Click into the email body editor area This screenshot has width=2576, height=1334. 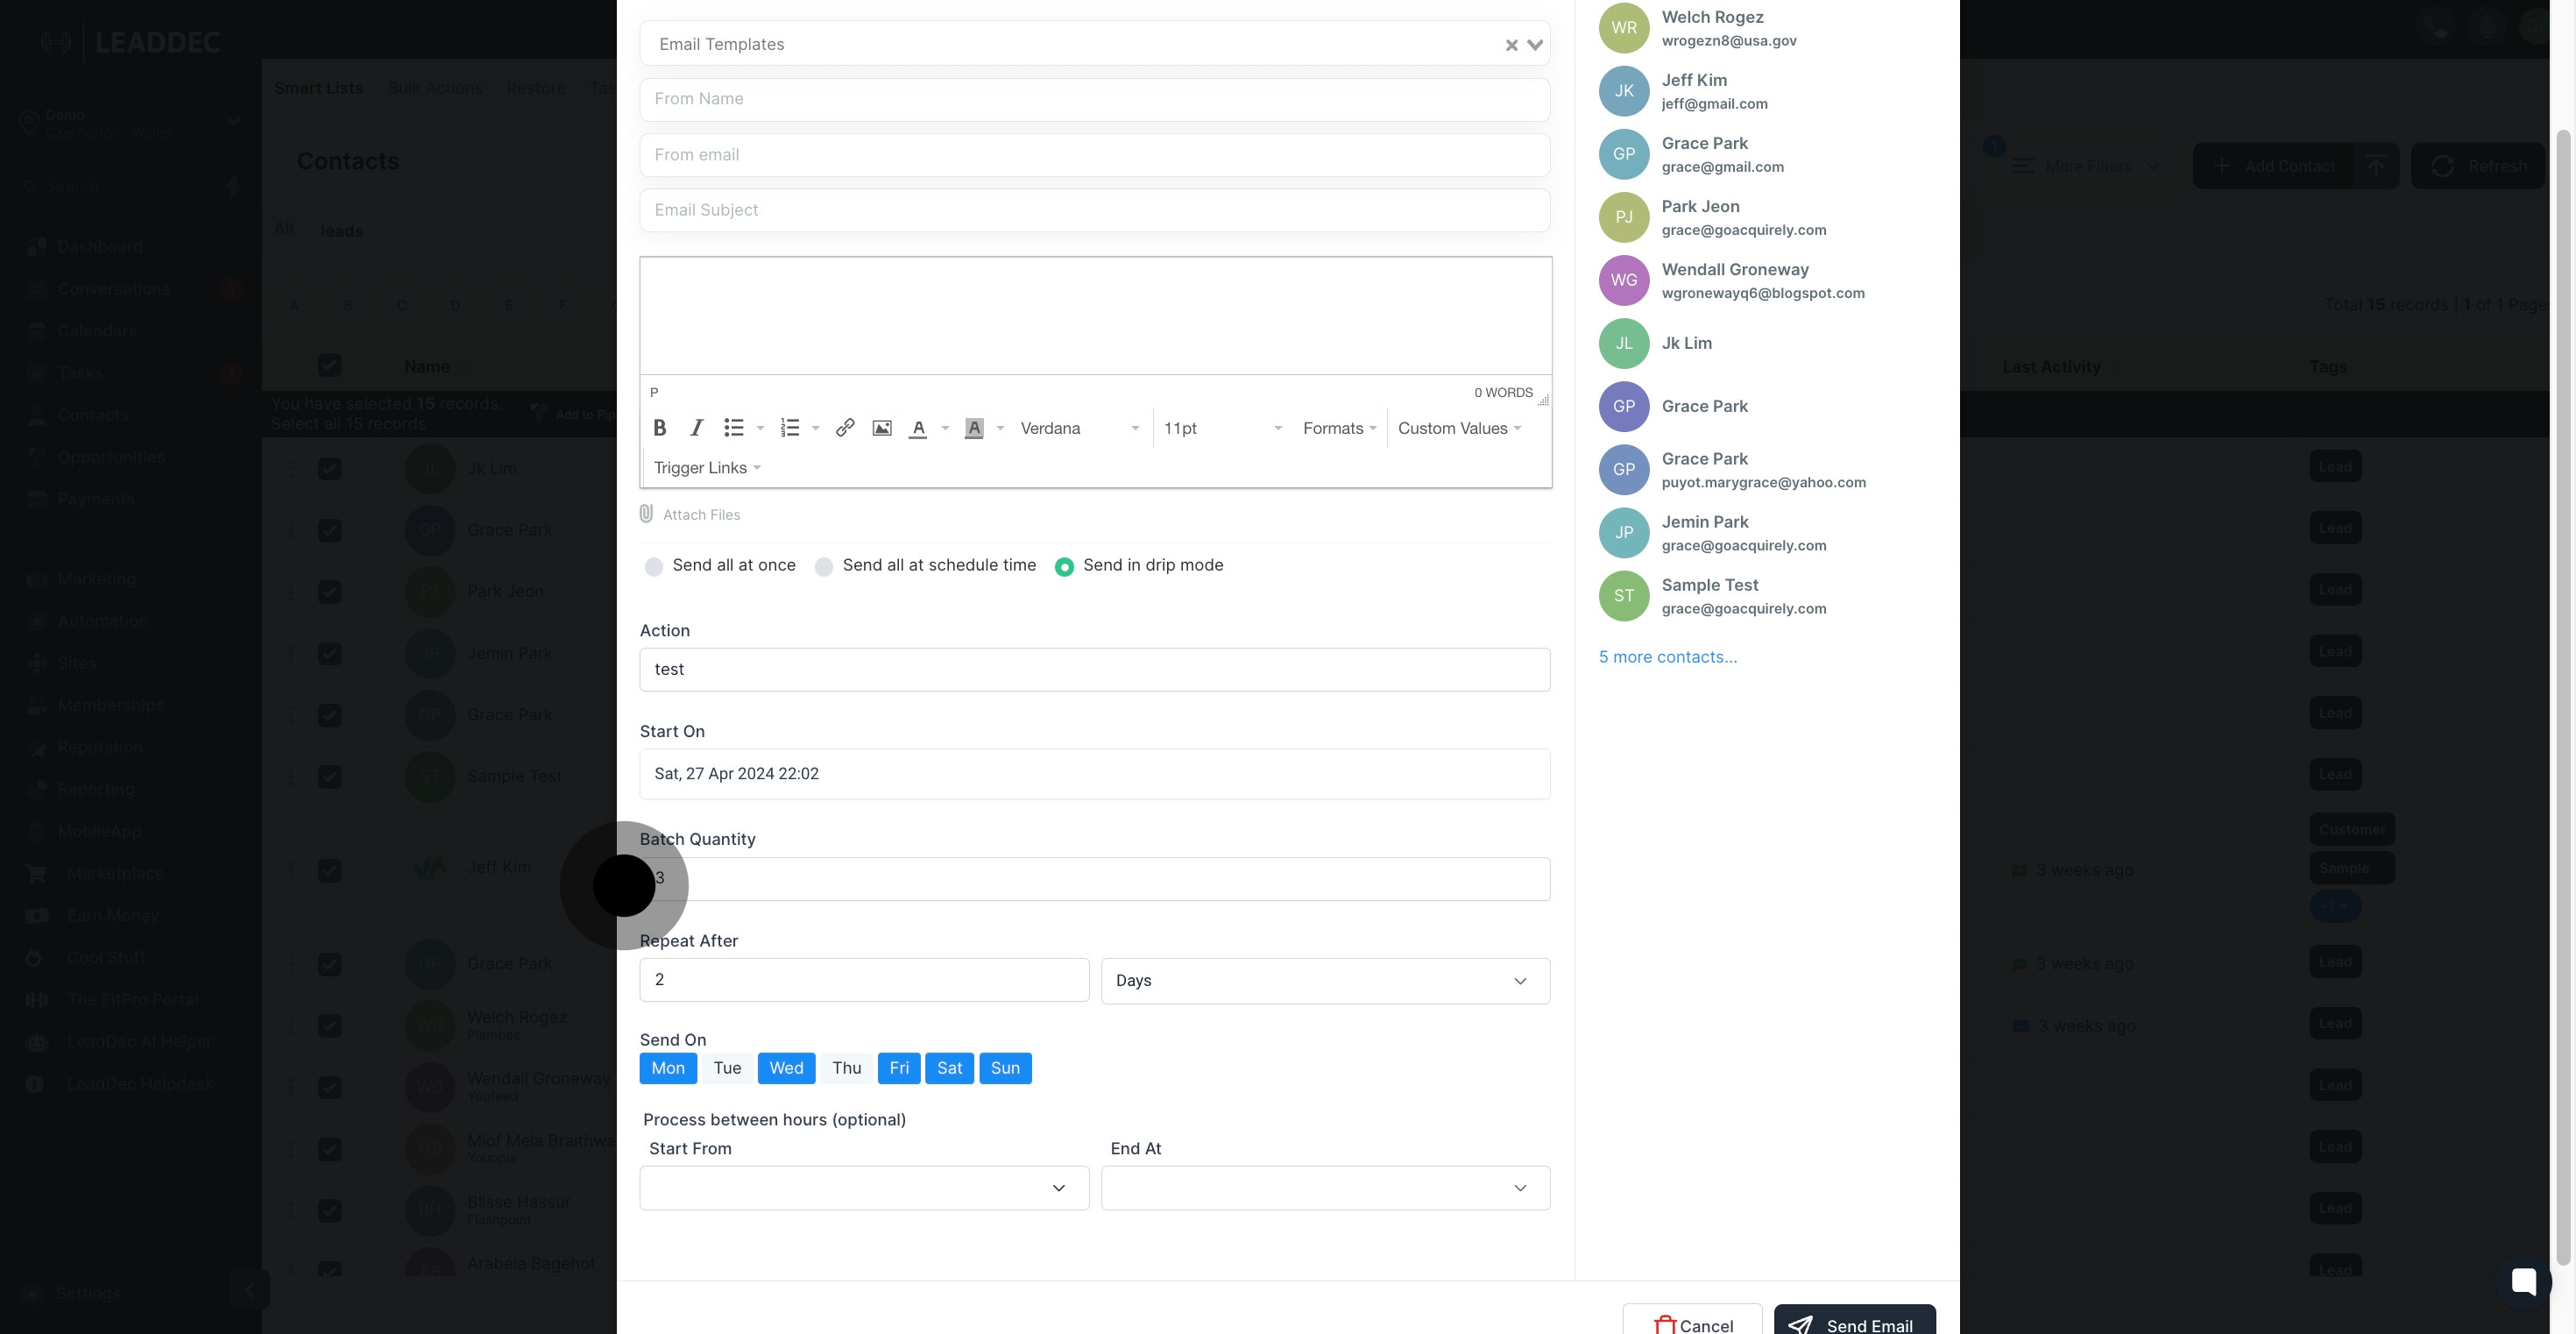coord(1095,316)
